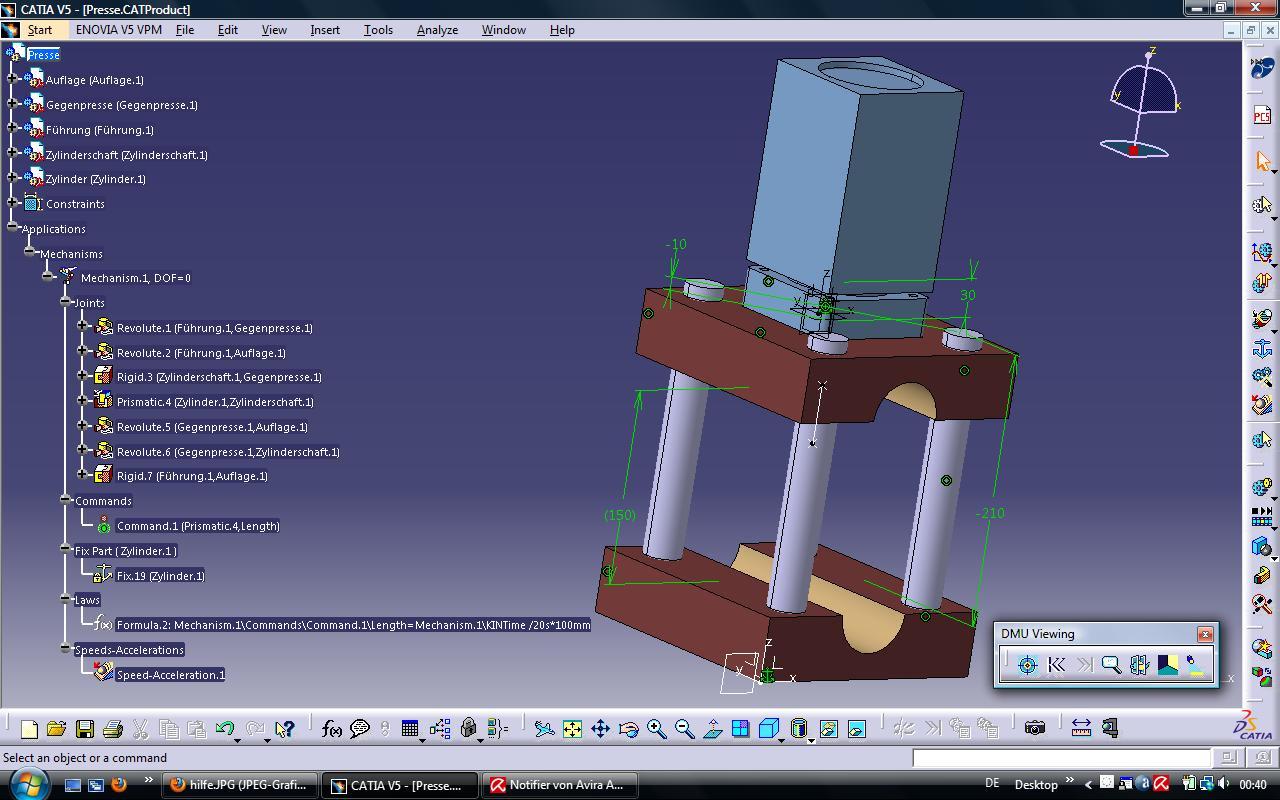Switch to hilfe.JPG taskbar window
This screenshot has width=1280, height=800.
click(x=240, y=785)
